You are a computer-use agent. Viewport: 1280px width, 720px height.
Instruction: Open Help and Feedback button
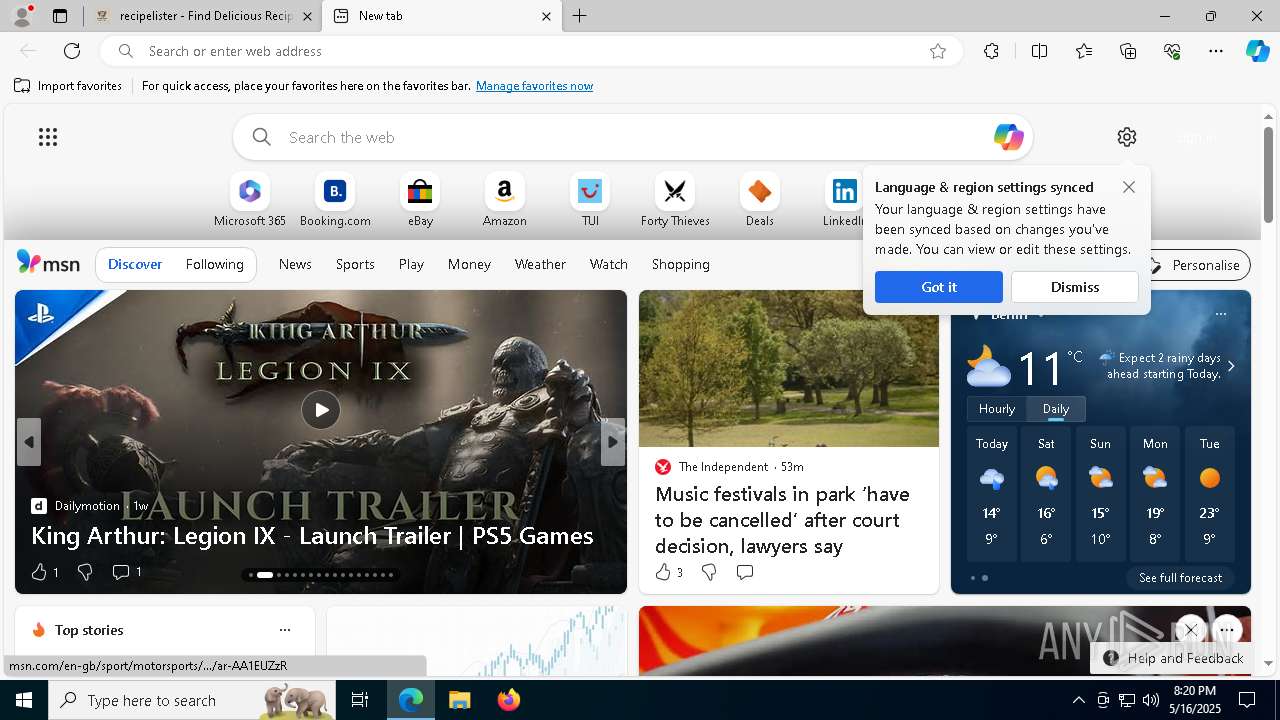click(x=1174, y=658)
